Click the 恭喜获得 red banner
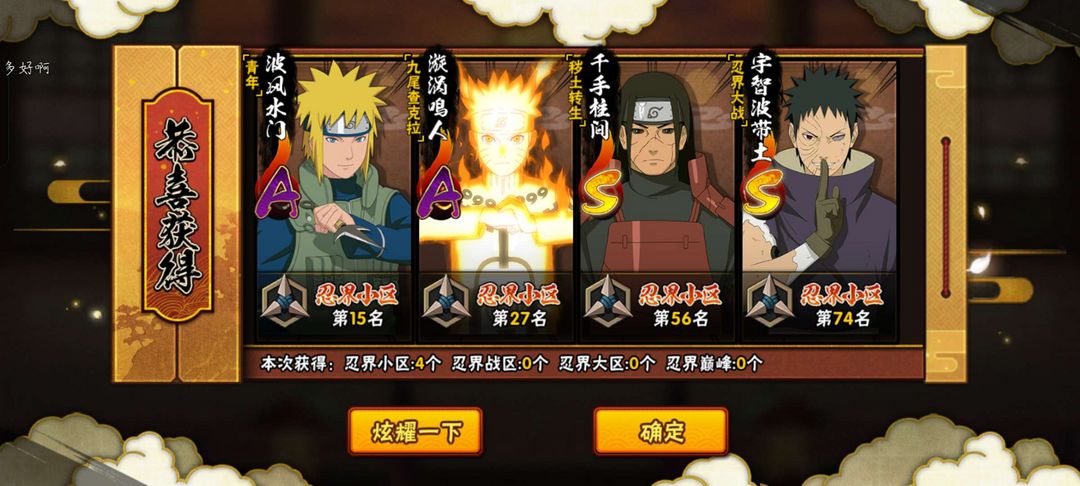 point(177,206)
